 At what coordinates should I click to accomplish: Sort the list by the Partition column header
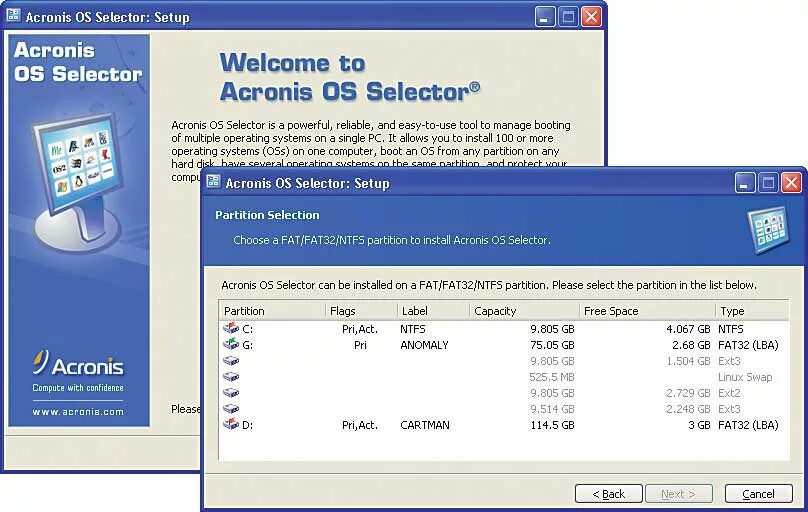pyautogui.click(x=272, y=311)
